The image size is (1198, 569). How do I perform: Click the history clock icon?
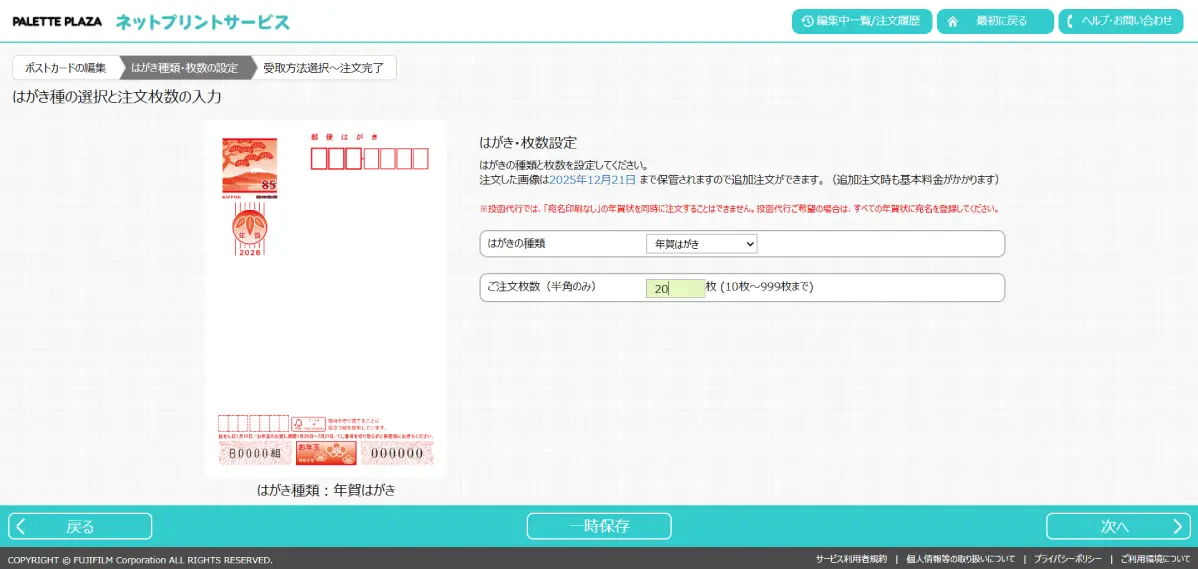[x=807, y=21]
